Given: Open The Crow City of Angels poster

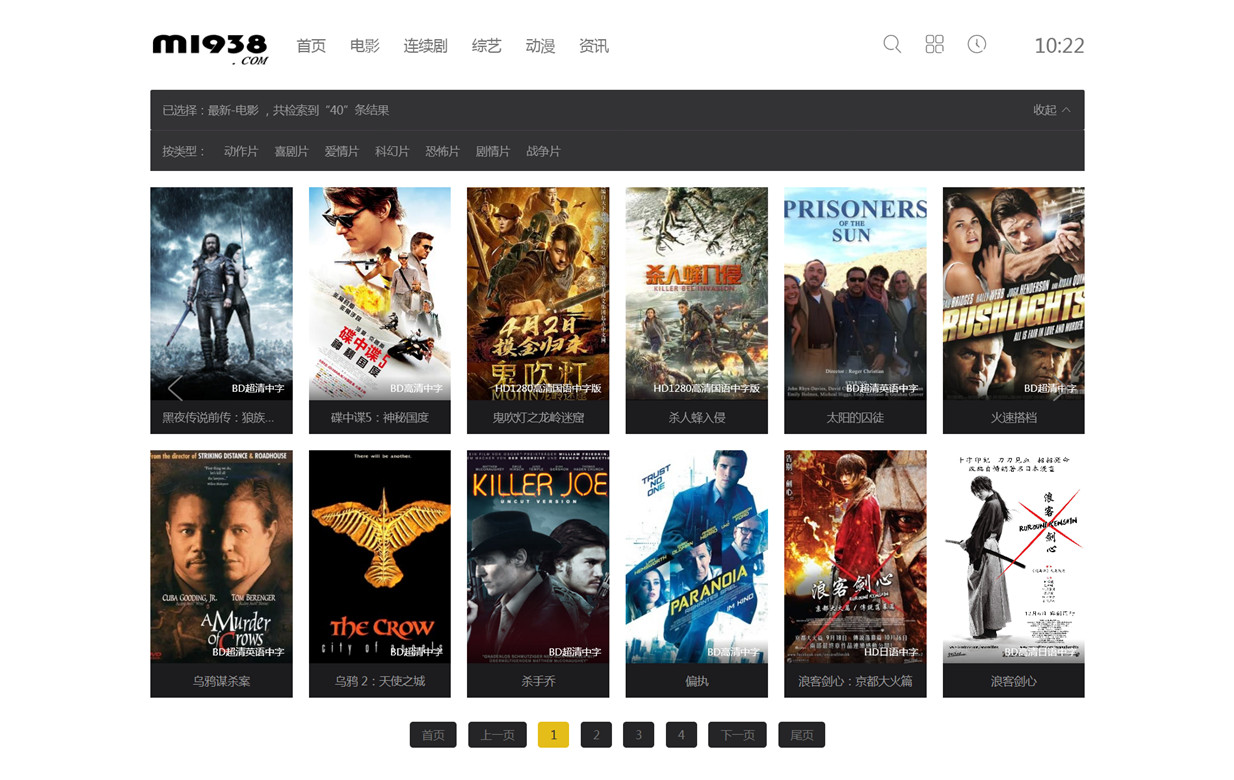Looking at the screenshot, I should 380,557.
